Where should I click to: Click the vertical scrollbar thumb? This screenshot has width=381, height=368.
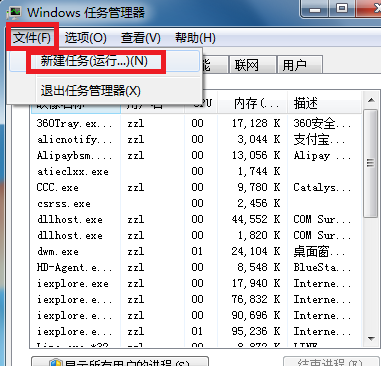click(x=371, y=163)
